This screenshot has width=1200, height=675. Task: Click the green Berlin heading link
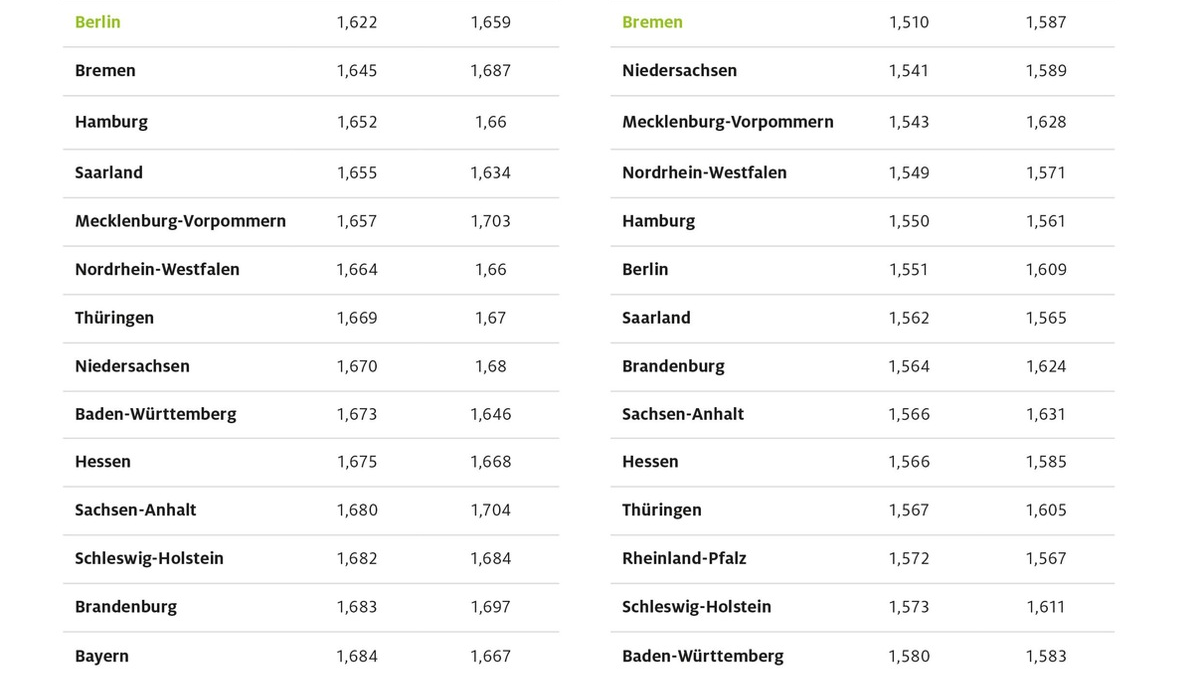(x=97, y=22)
